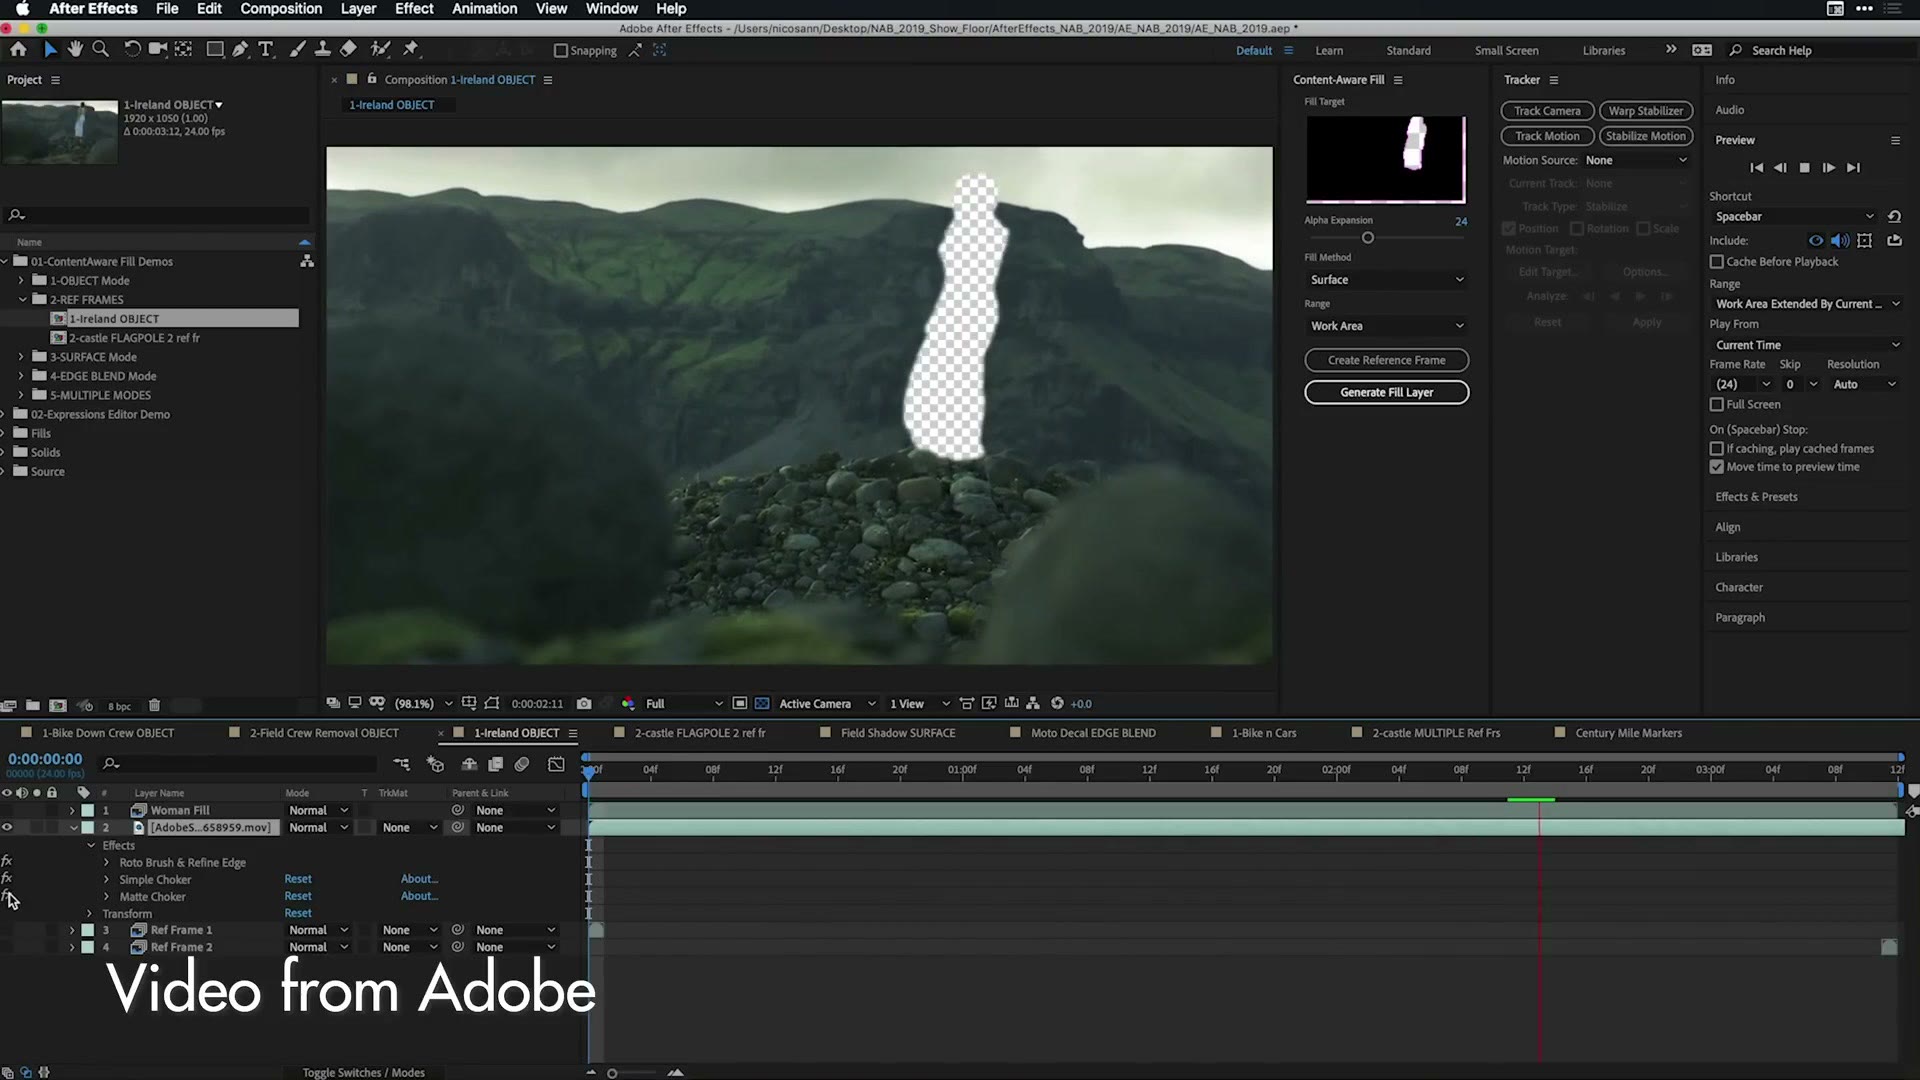The width and height of the screenshot is (1920, 1080).
Task: Enable Snapping checkbox
Action: coord(560,50)
